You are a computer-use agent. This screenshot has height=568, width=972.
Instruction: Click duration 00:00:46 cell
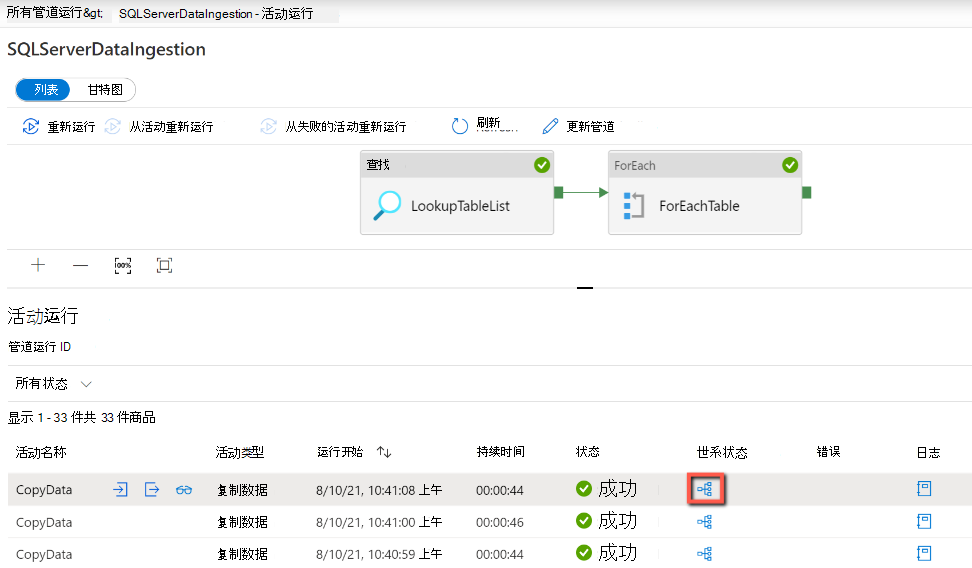tap(500, 522)
